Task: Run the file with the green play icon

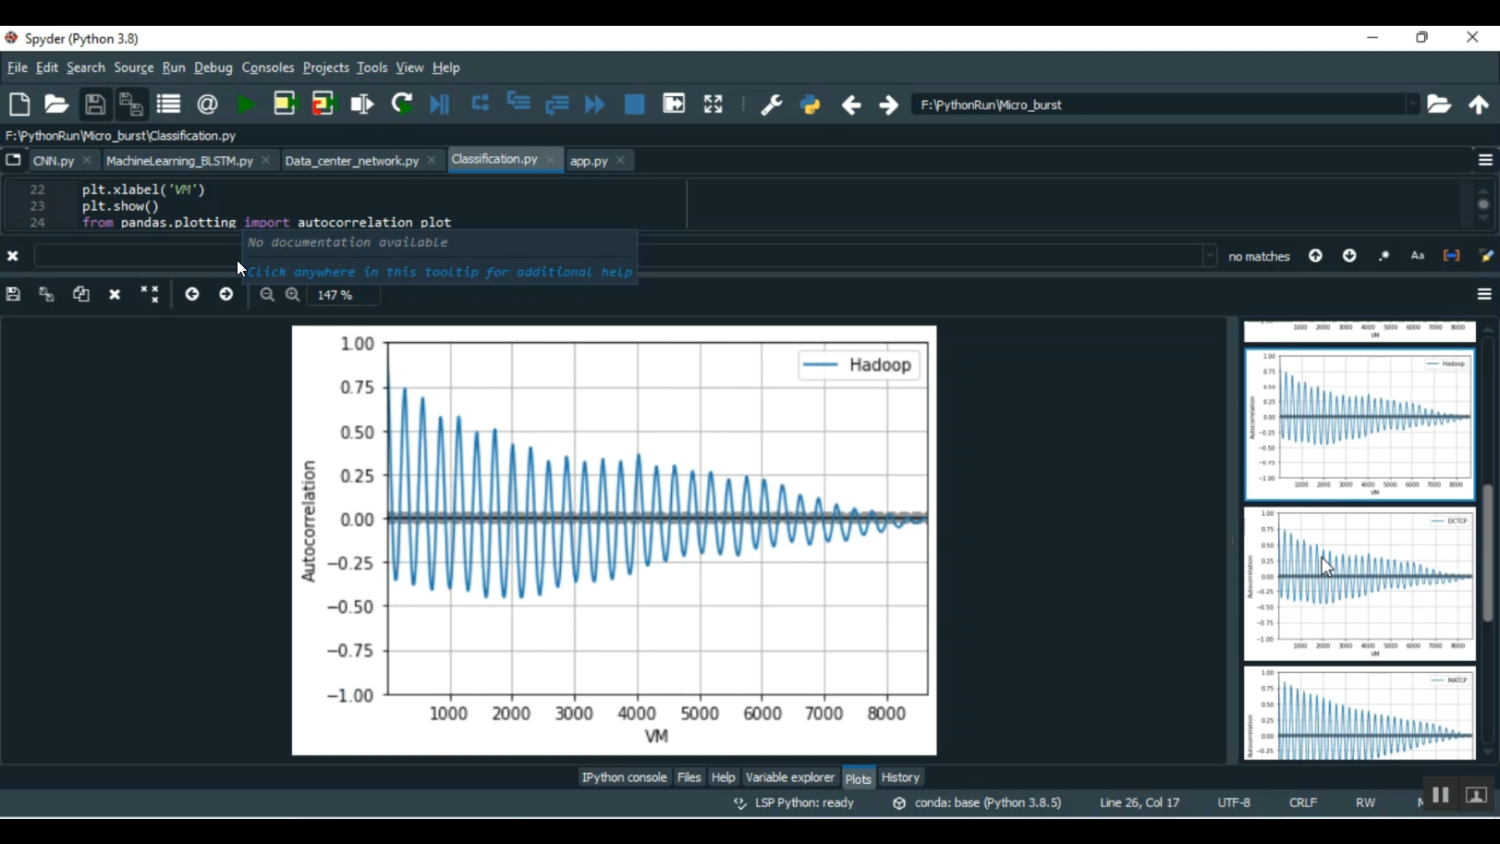Action: coord(245,104)
